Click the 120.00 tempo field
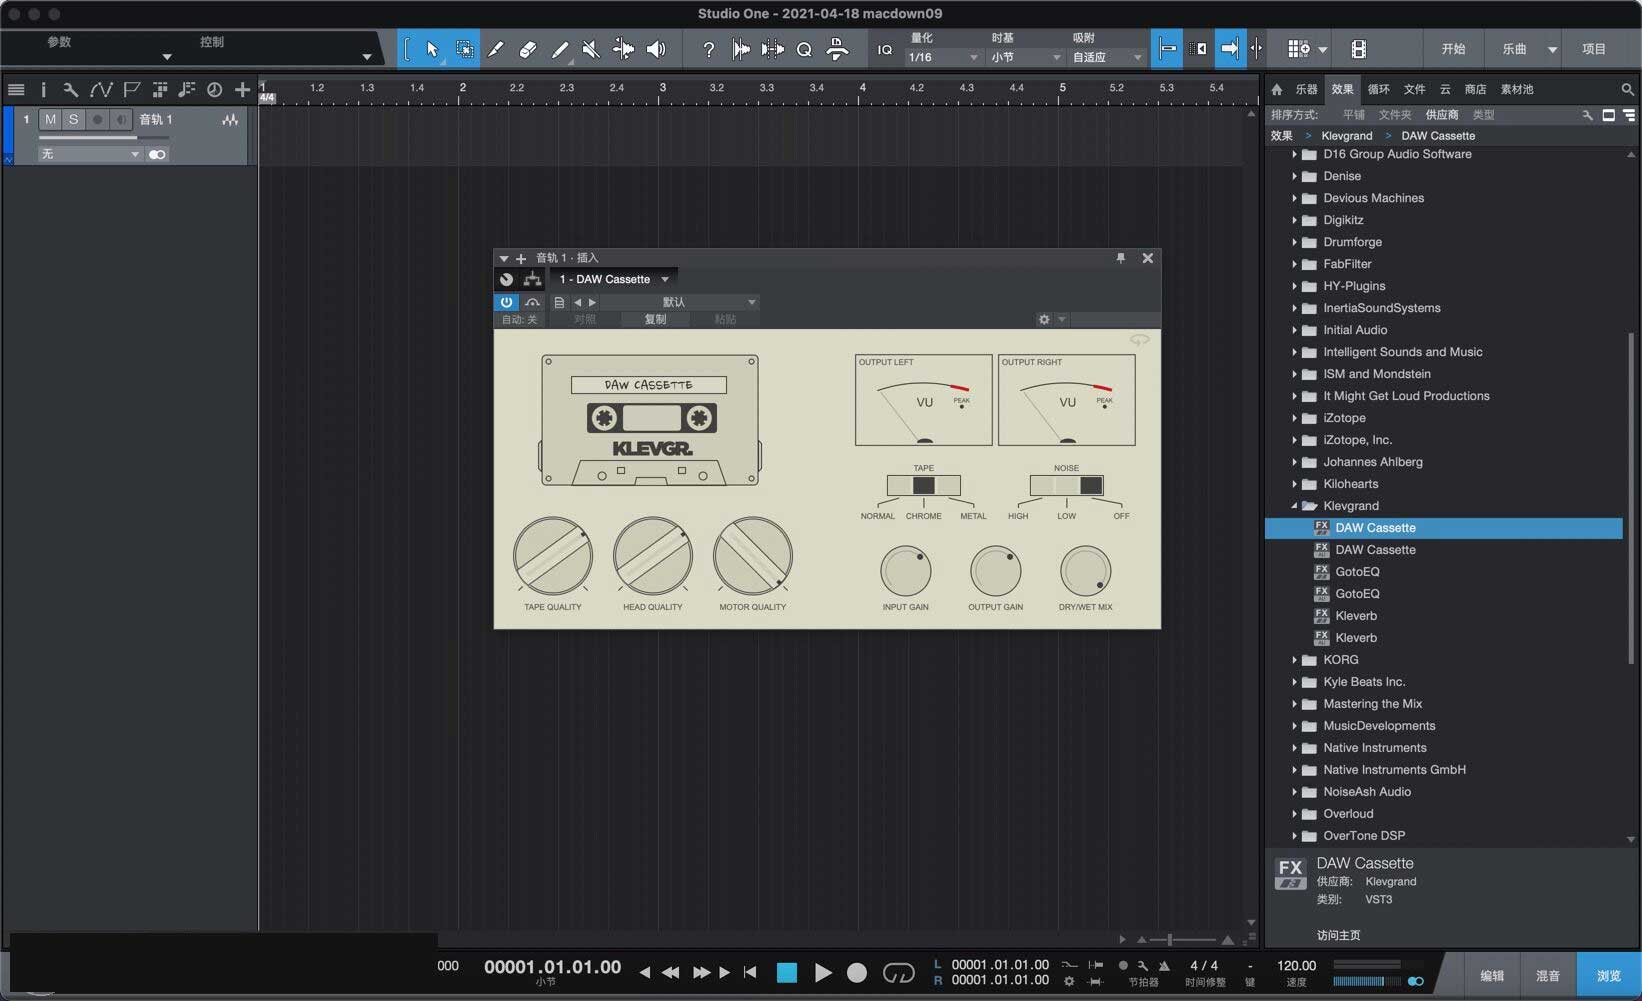The image size is (1642, 1001). (1296, 966)
